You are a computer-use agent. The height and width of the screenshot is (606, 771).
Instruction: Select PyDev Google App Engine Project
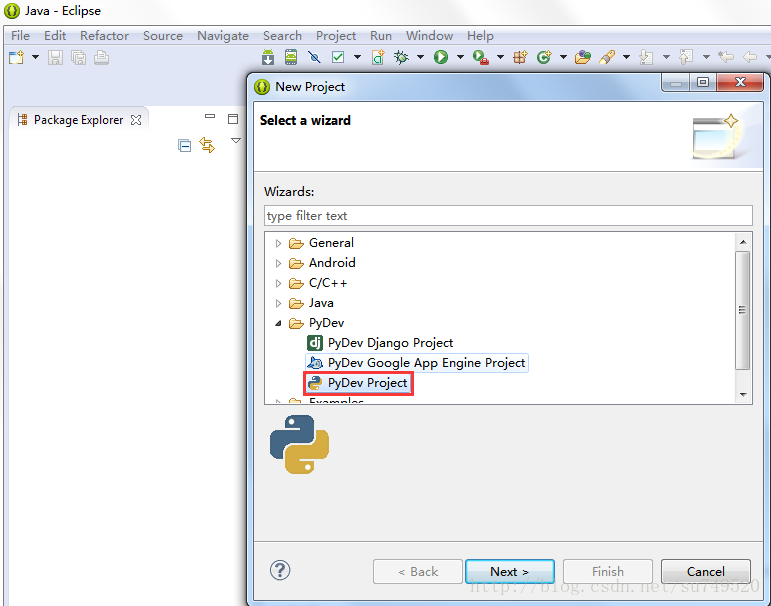(x=416, y=363)
